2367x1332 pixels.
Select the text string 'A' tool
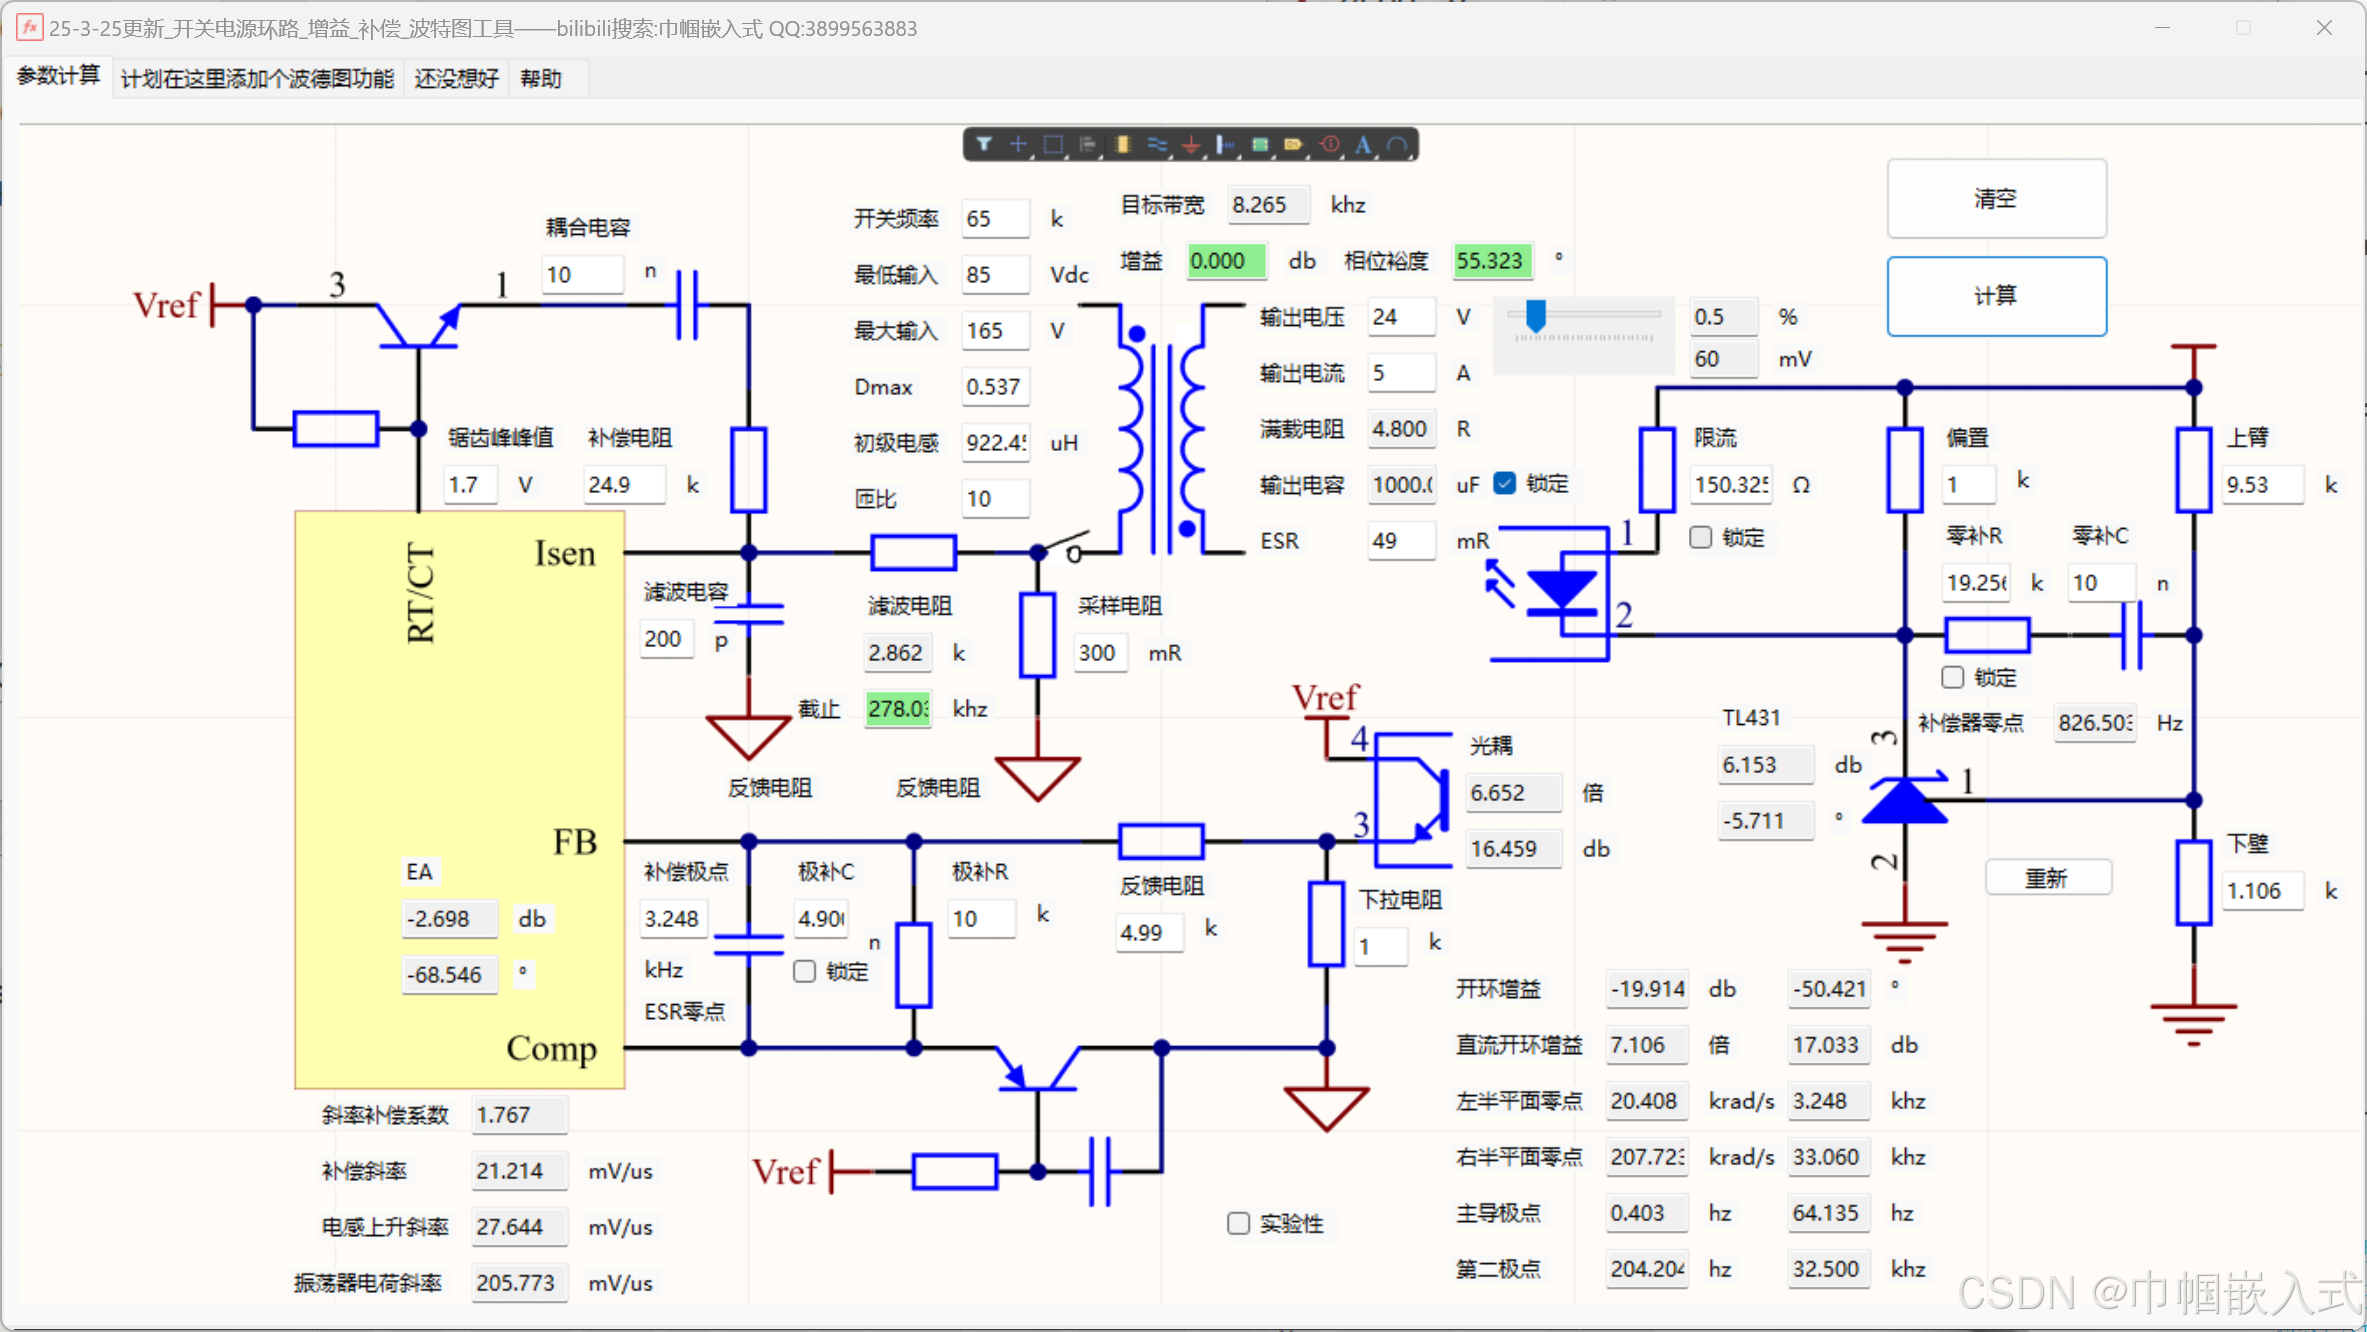coord(1363,145)
